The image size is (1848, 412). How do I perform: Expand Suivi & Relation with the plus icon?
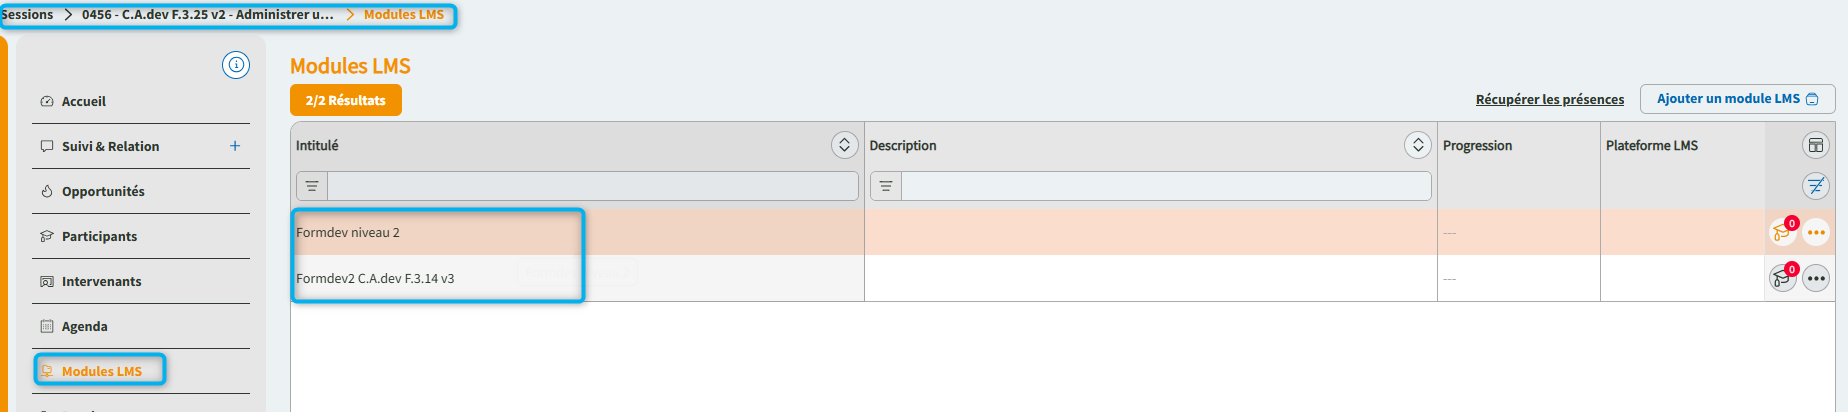235,146
